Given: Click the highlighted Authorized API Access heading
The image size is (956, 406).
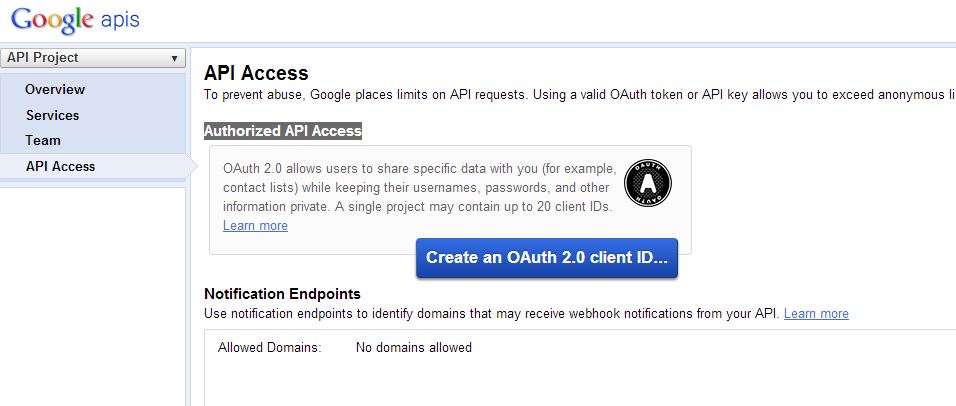Looking at the screenshot, I should 283,131.
